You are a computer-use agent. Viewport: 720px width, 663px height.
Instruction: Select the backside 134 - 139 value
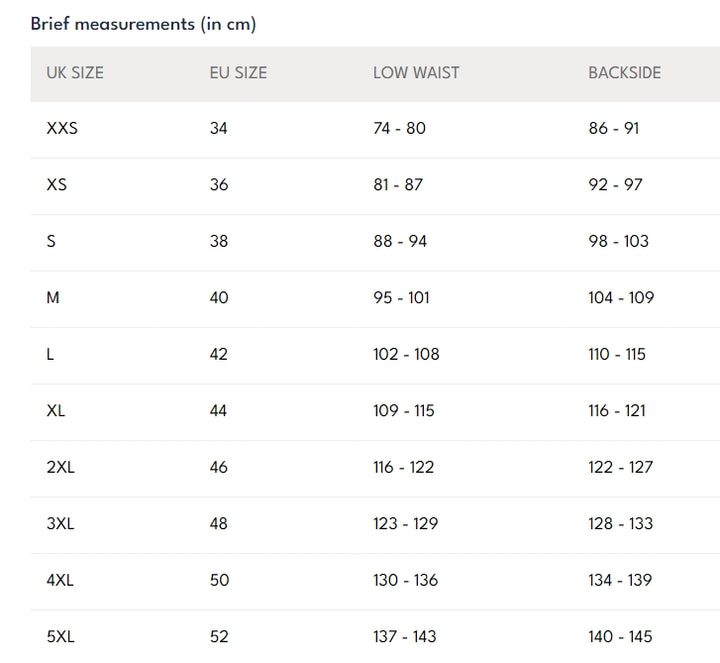click(x=620, y=580)
